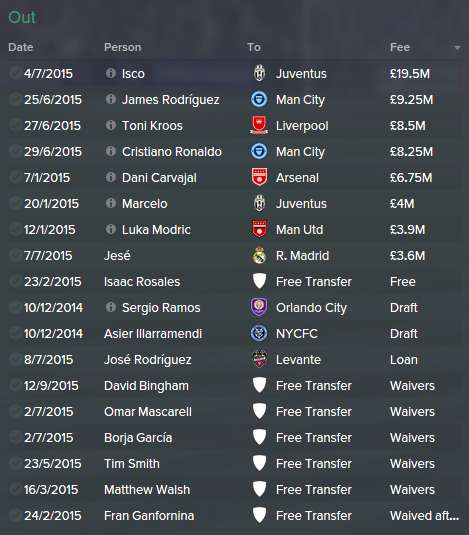Screen dimensions: 469x535
Task: Select the David Bingham transfer row
Action: tap(235, 386)
